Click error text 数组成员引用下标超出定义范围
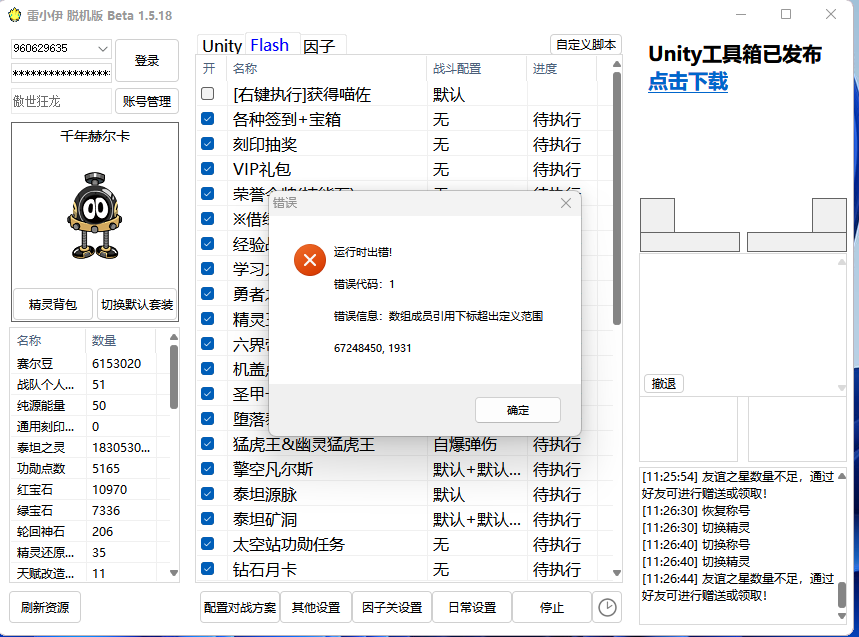This screenshot has height=637, width=859. (466, 316)
